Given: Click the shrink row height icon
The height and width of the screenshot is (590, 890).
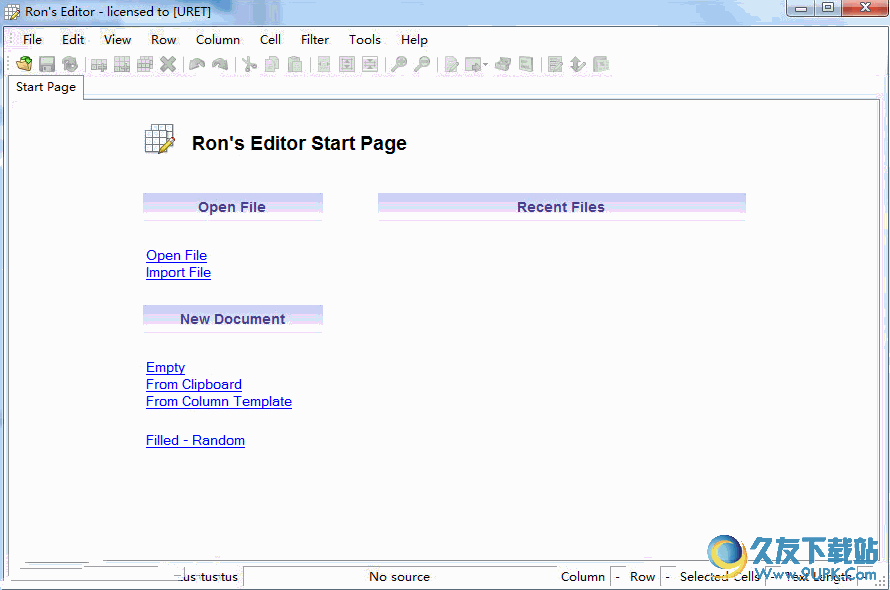Looking at the screenshot, I should (x=370, y=64).
